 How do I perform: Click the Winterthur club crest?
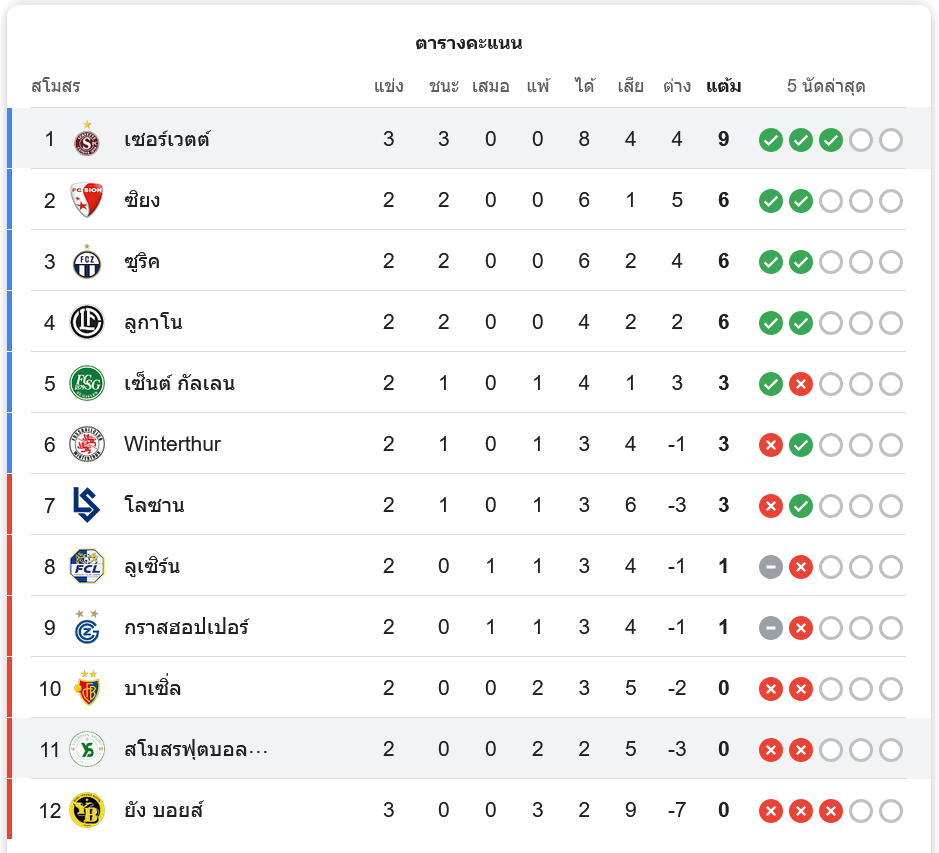click(x=87, y=444)
